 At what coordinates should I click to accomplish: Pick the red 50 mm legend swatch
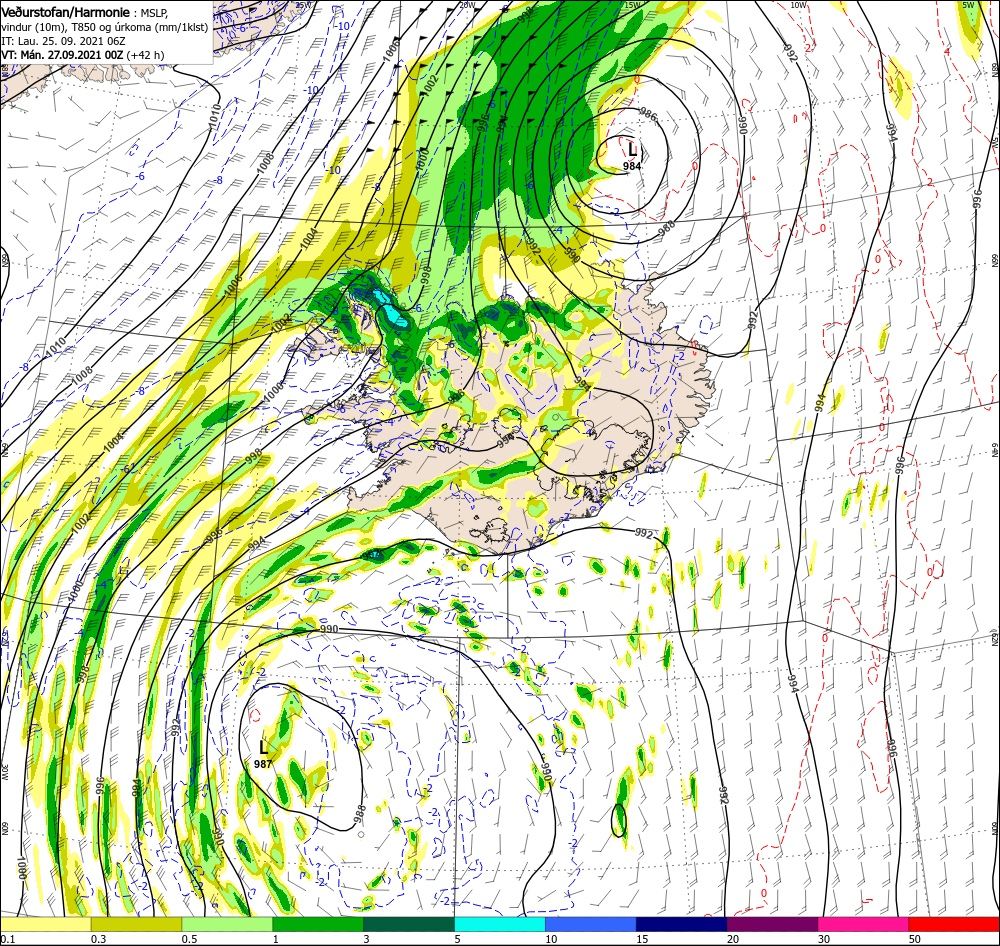(x=954, y=924)
